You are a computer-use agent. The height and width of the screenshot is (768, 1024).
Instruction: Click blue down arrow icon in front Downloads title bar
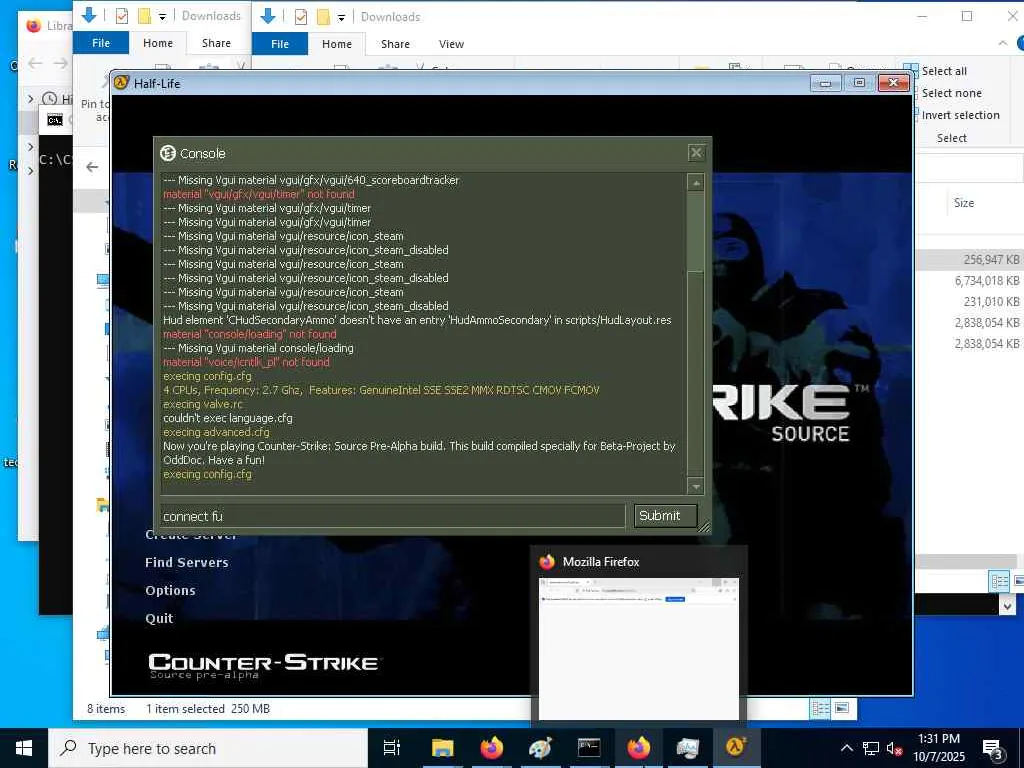(268, 16)
